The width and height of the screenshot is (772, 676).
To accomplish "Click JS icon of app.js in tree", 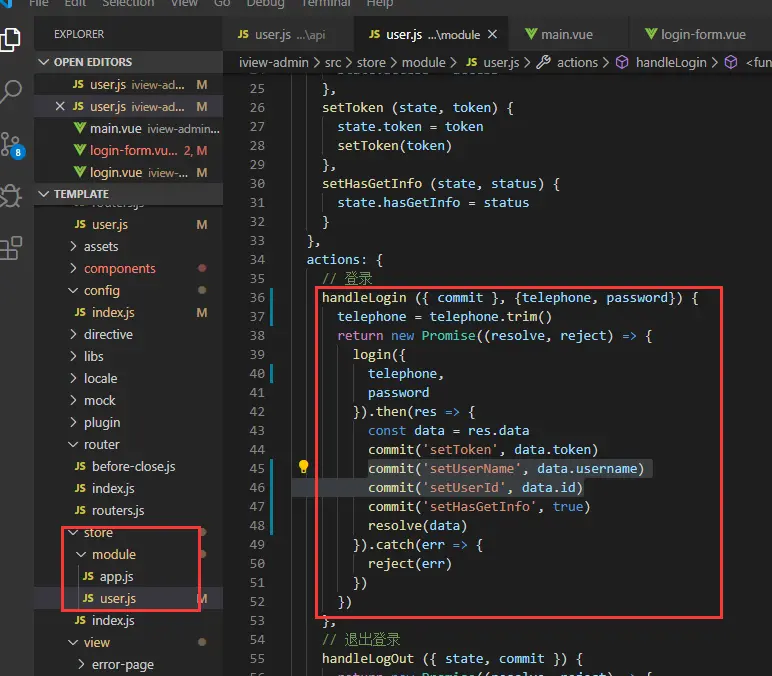I will coord(88,576).
